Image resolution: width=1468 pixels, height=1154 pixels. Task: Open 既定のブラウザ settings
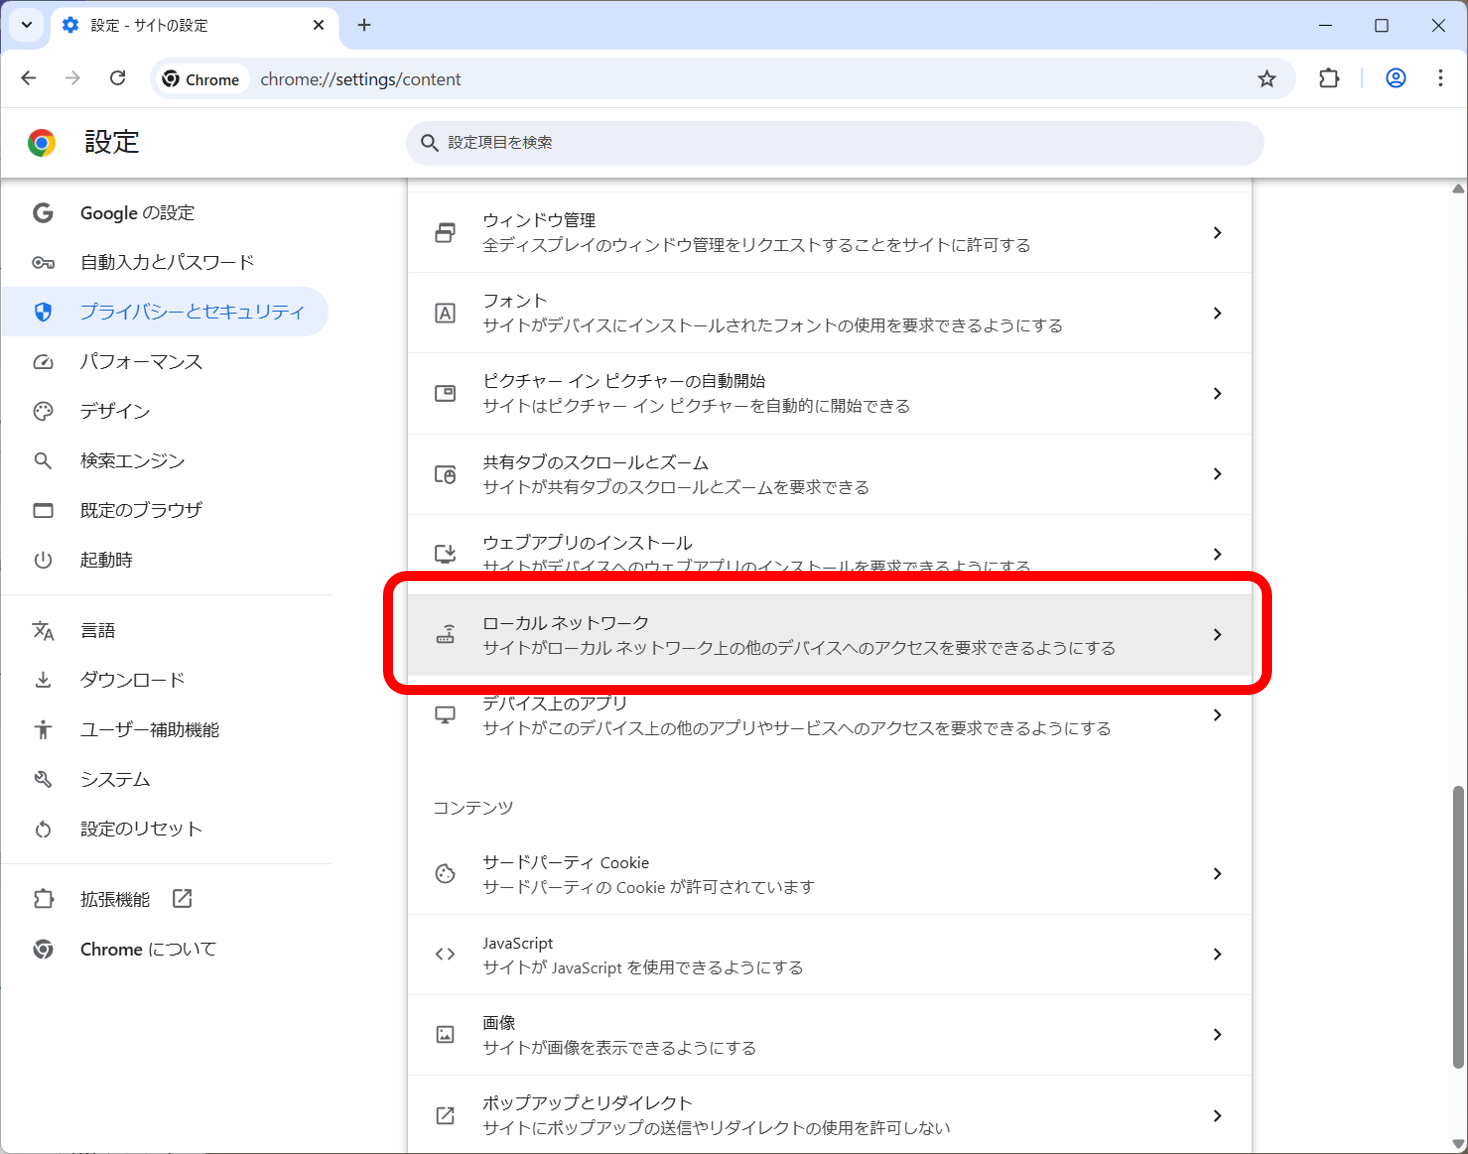click(164, 510)
